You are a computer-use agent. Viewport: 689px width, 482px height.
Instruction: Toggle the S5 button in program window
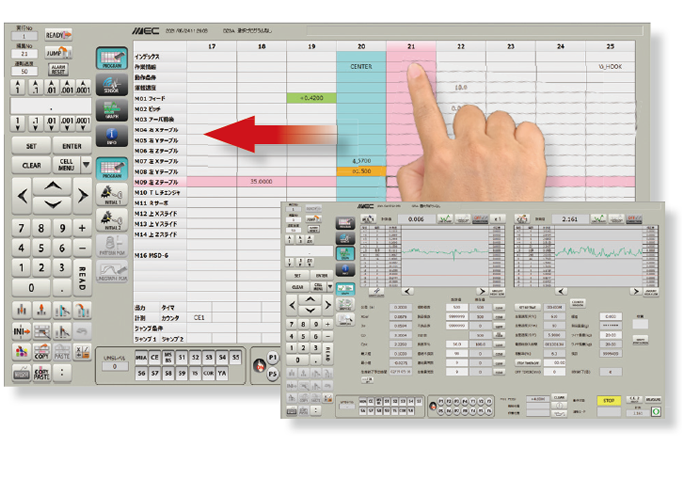pos(236,358)
